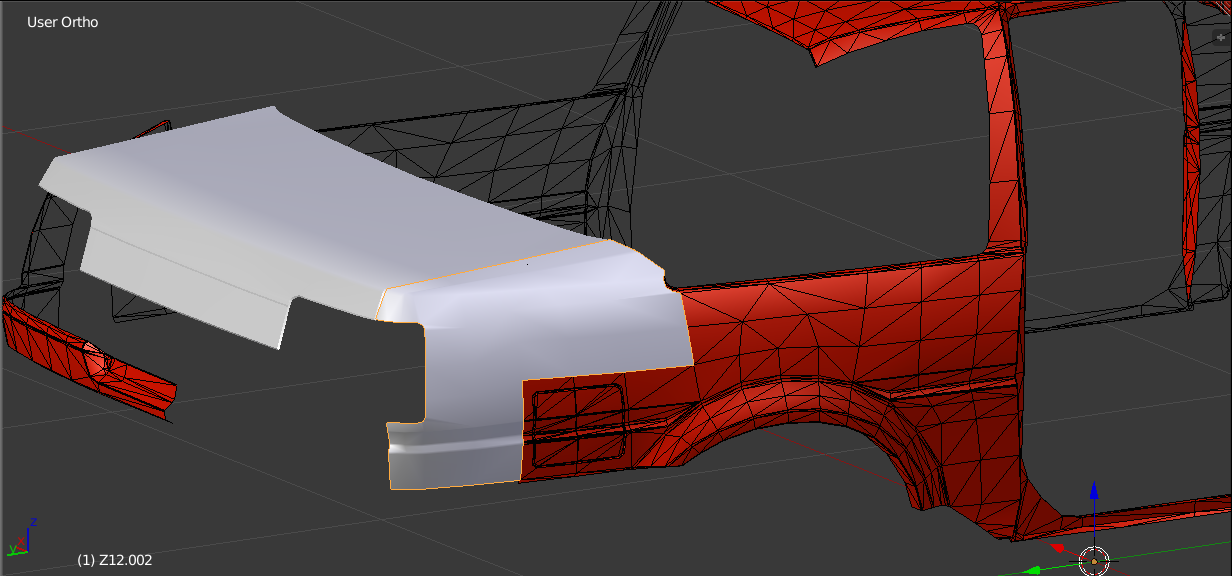Viewport: 1232px width, 576px height.
Task: Grab the blue Z-axis manipulator arrow
Action: pyautogui.click(x=1094, y=493)
